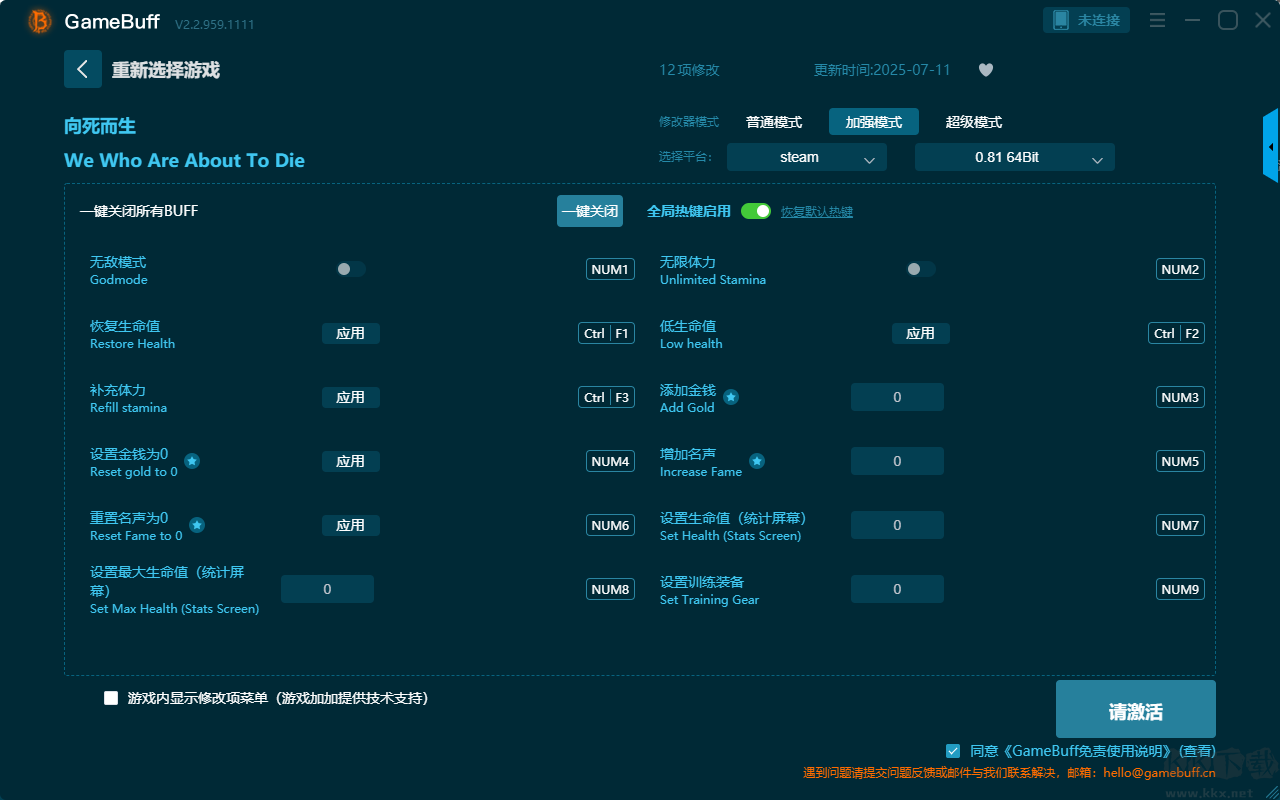Click the back arrow to reselect game
This screenshot has height=800, width=1280.
coord(82,69)
